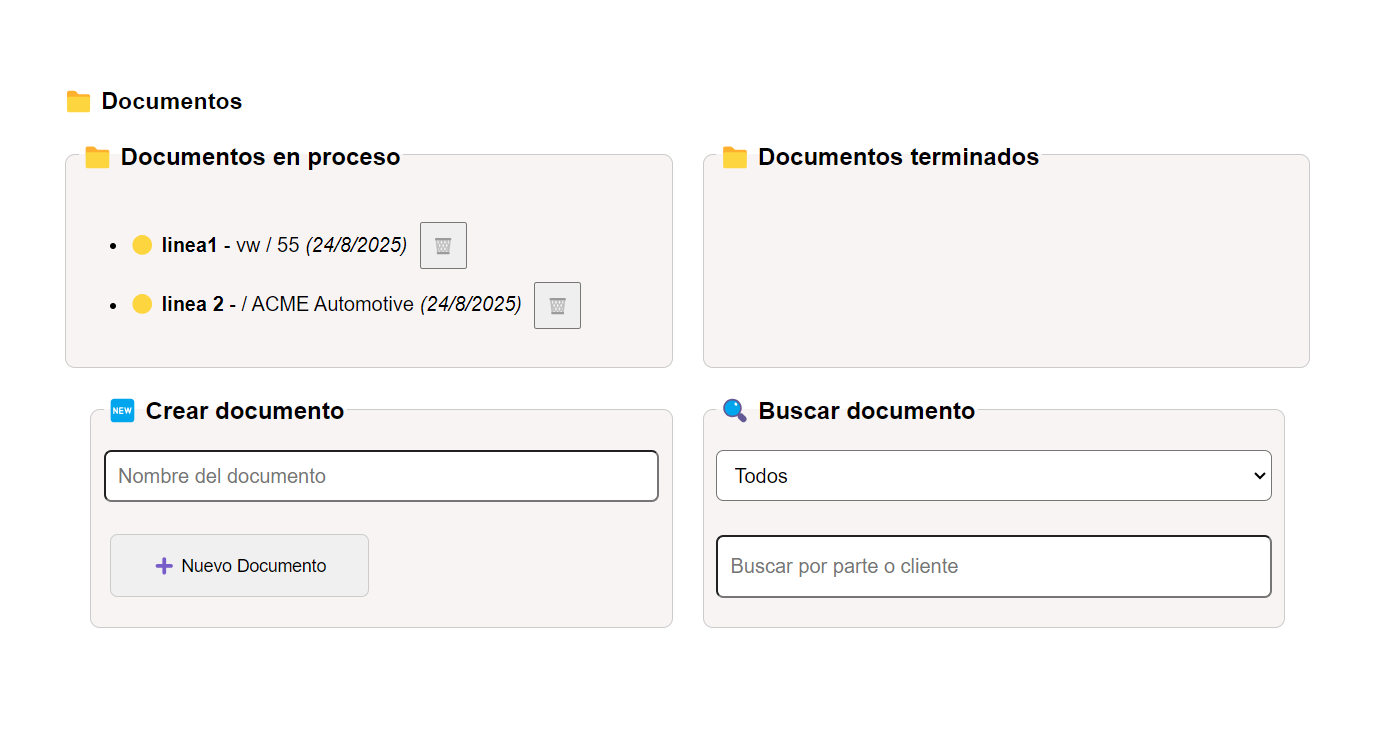Image resolution: width=1400 pixels, height=750 pixels.
Task: Open the linea1 document entry
Action: [x=189, y=245]
